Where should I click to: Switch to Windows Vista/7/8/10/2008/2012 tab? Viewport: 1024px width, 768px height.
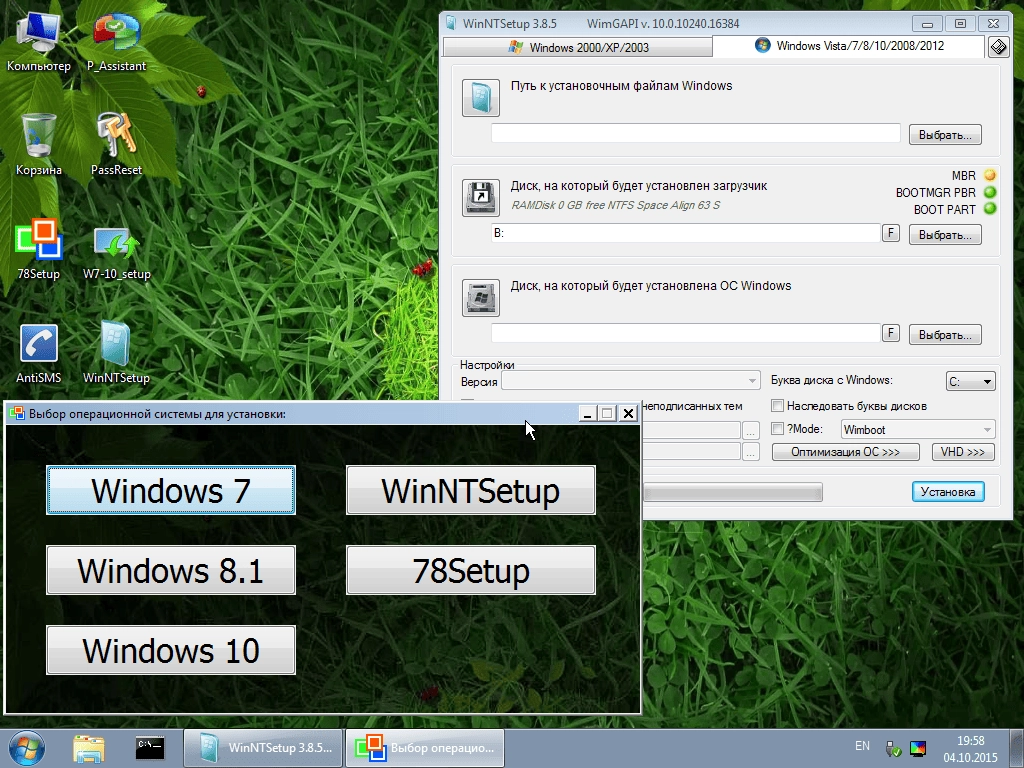pyautogui.click(x=849, y=46)
